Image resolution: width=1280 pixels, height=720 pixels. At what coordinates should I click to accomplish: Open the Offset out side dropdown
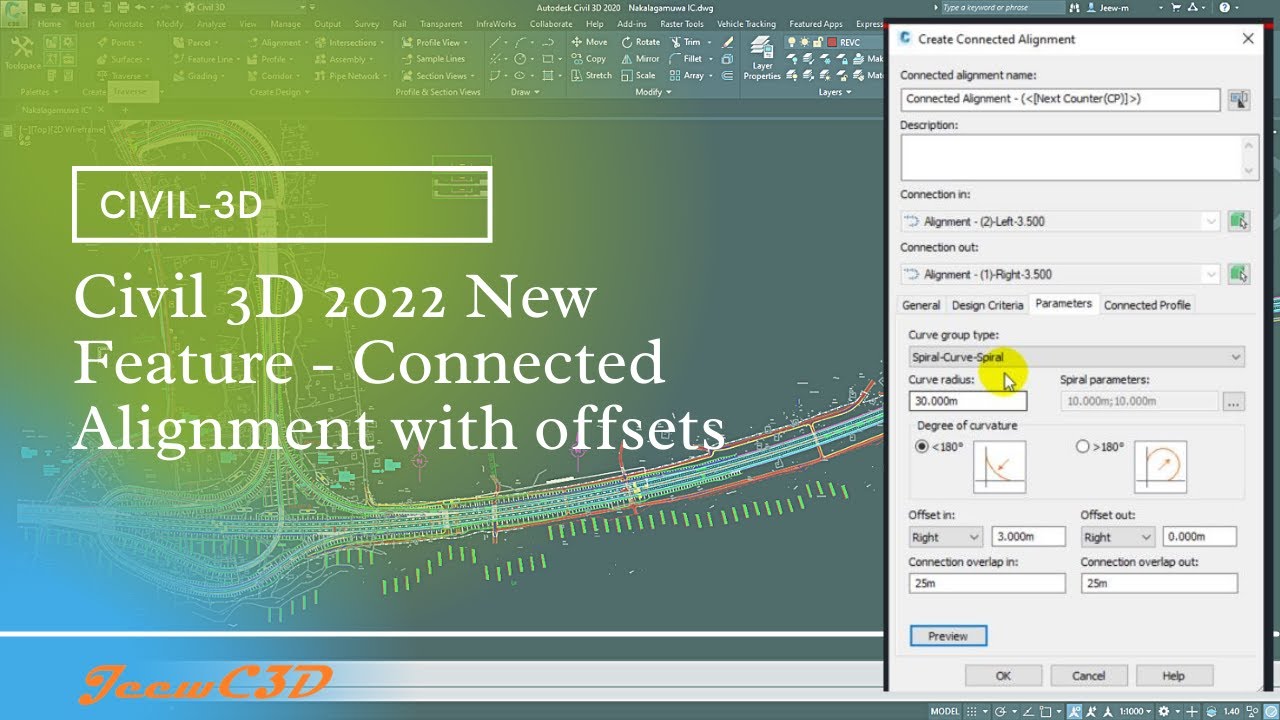coord(1118,537)
